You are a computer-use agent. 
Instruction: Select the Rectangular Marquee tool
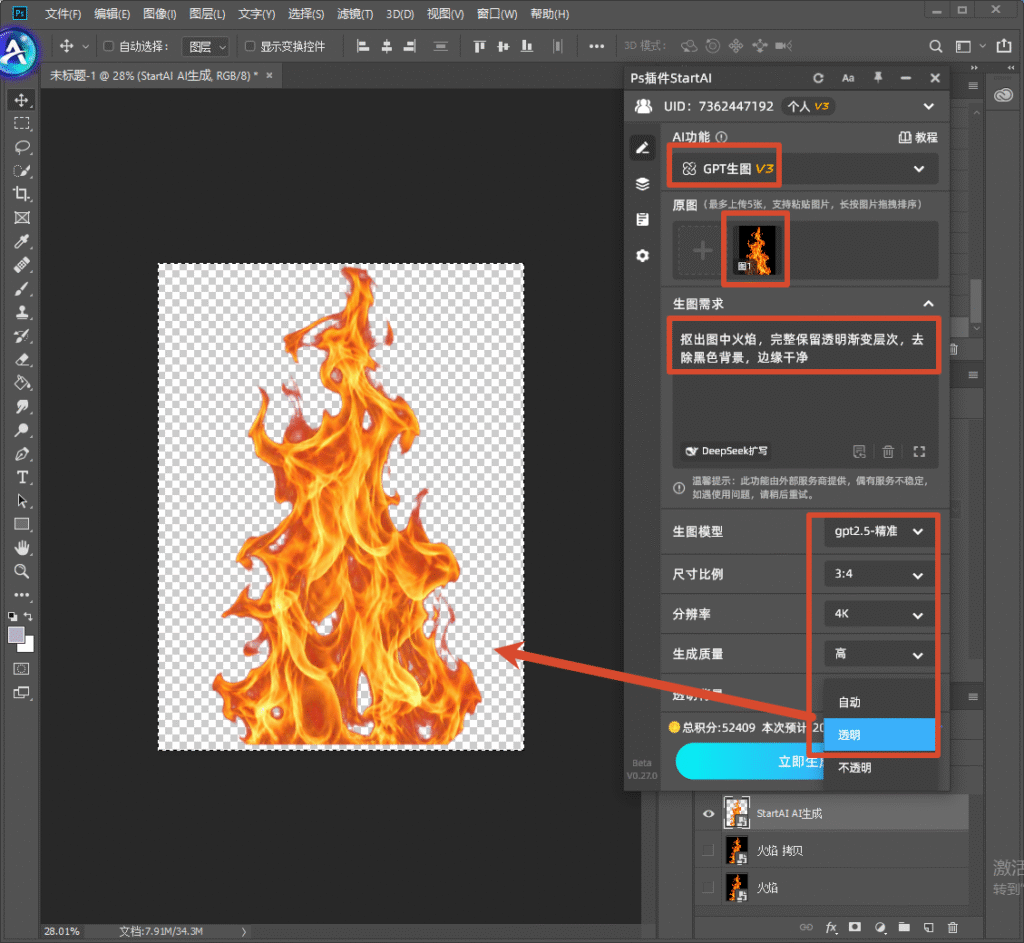pyautogui.click(x=22, y=123)
